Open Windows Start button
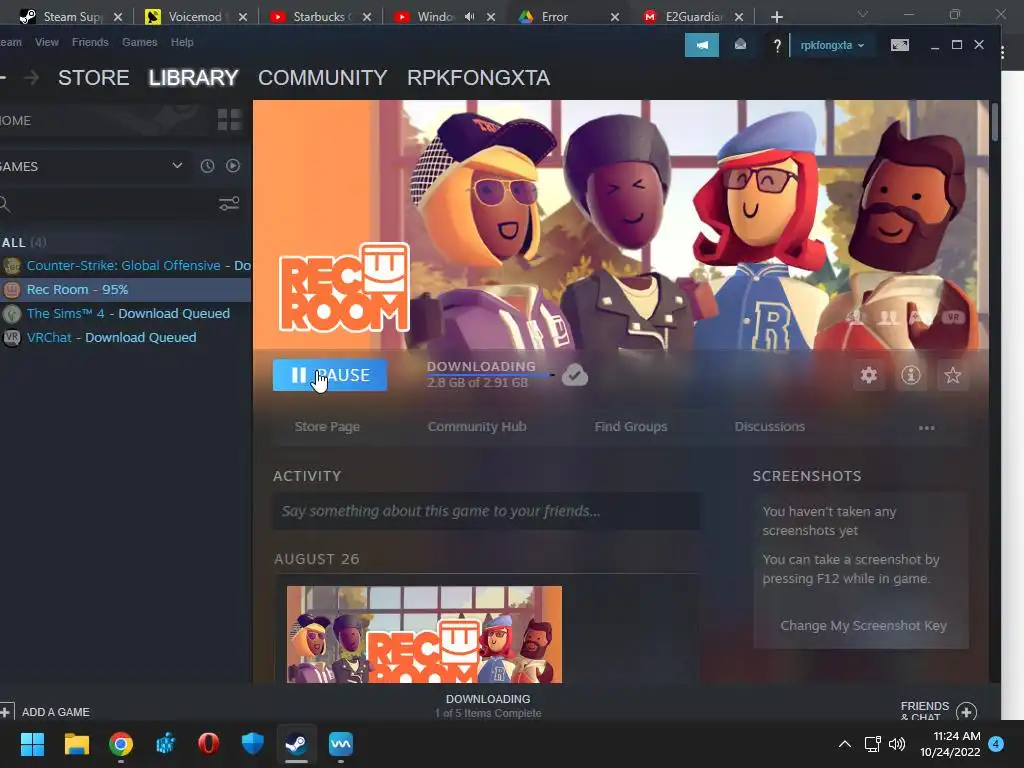 tap(32, 744)
